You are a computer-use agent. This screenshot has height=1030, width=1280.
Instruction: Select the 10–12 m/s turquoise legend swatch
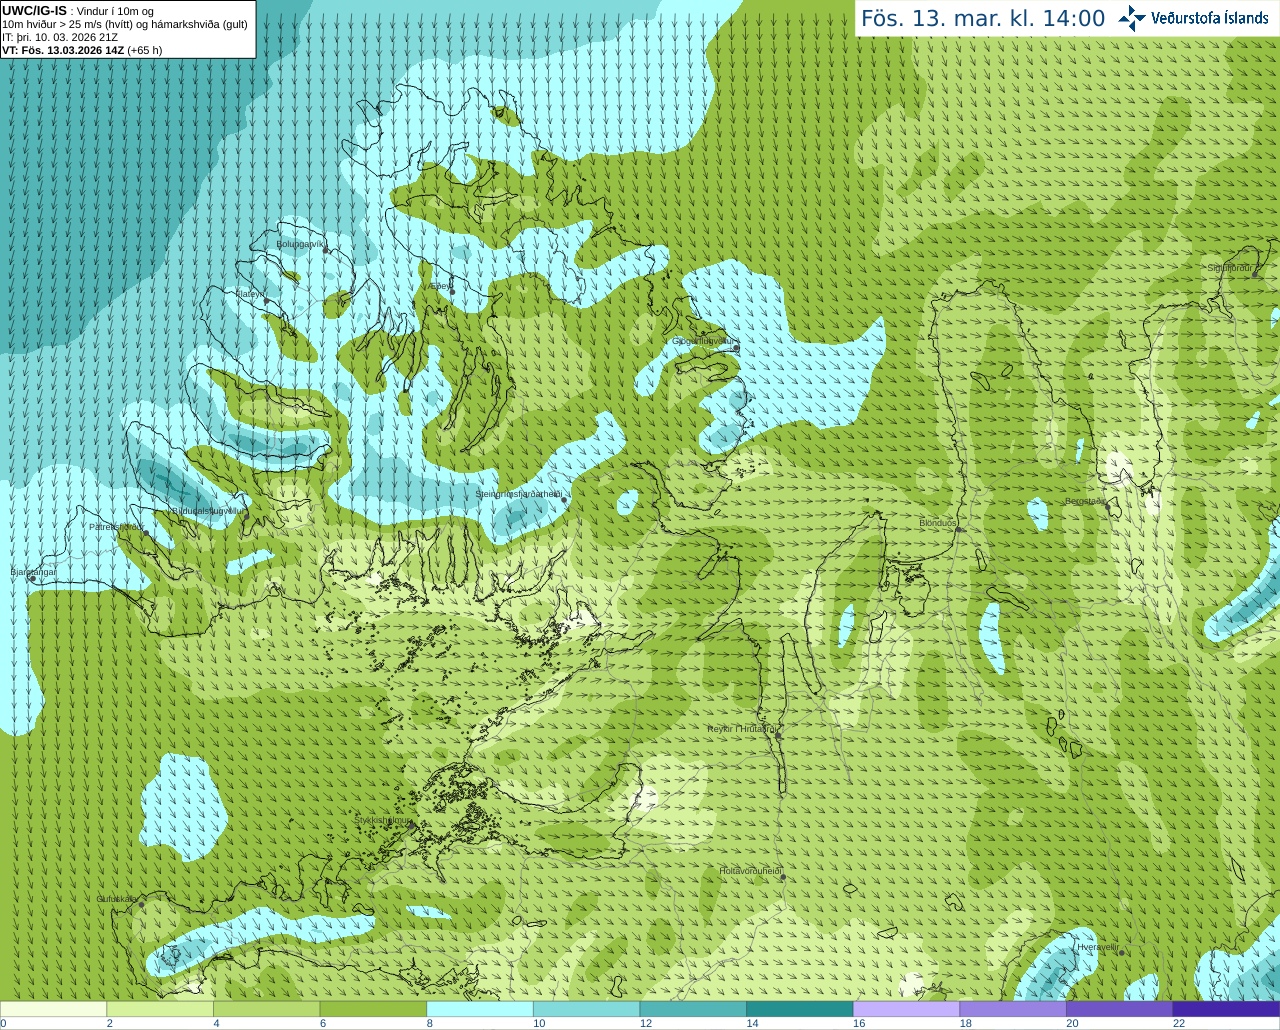pyautogui.click(x=586, y=1009)
